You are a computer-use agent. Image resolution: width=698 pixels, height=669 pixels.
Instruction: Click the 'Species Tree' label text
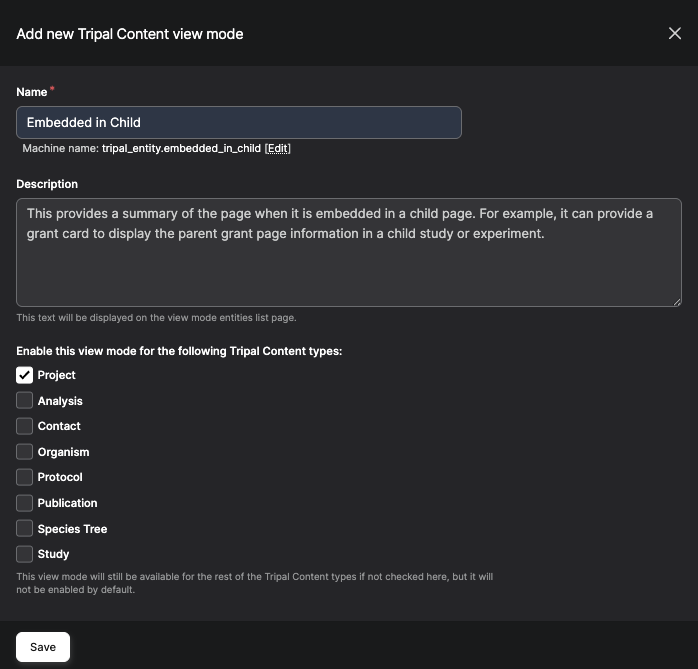pyautogui.click(x=72, y=529)
